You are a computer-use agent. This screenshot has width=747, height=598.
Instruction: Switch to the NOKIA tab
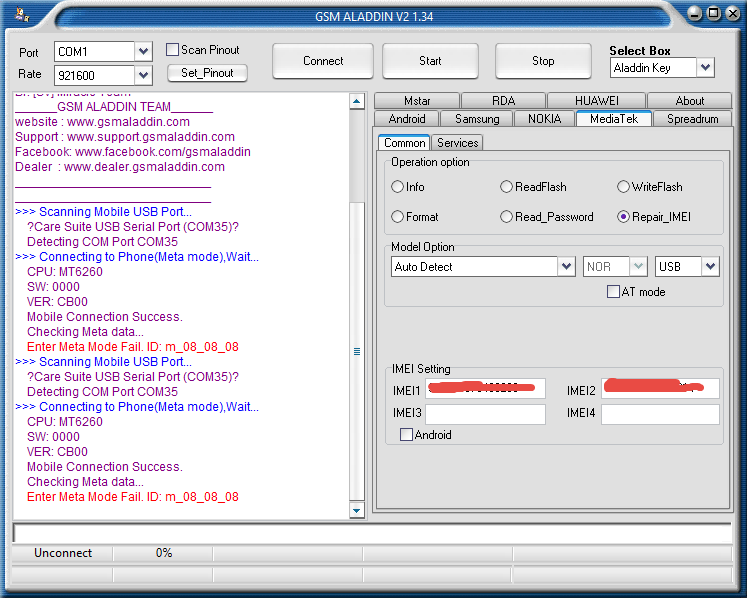click(x=545, y=119)
